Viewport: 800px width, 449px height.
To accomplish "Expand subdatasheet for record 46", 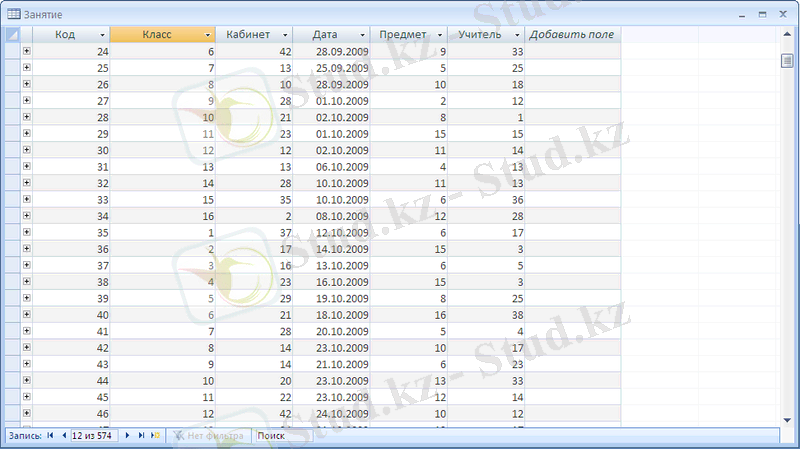I will pyautogui.click(x=27, y=413).
